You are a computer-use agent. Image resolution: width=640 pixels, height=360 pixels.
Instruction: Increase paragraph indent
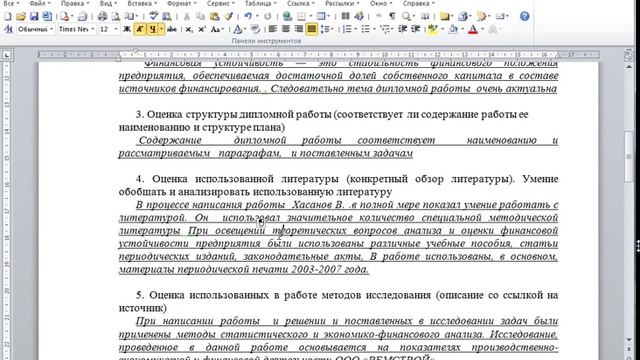tap(416, 29)
